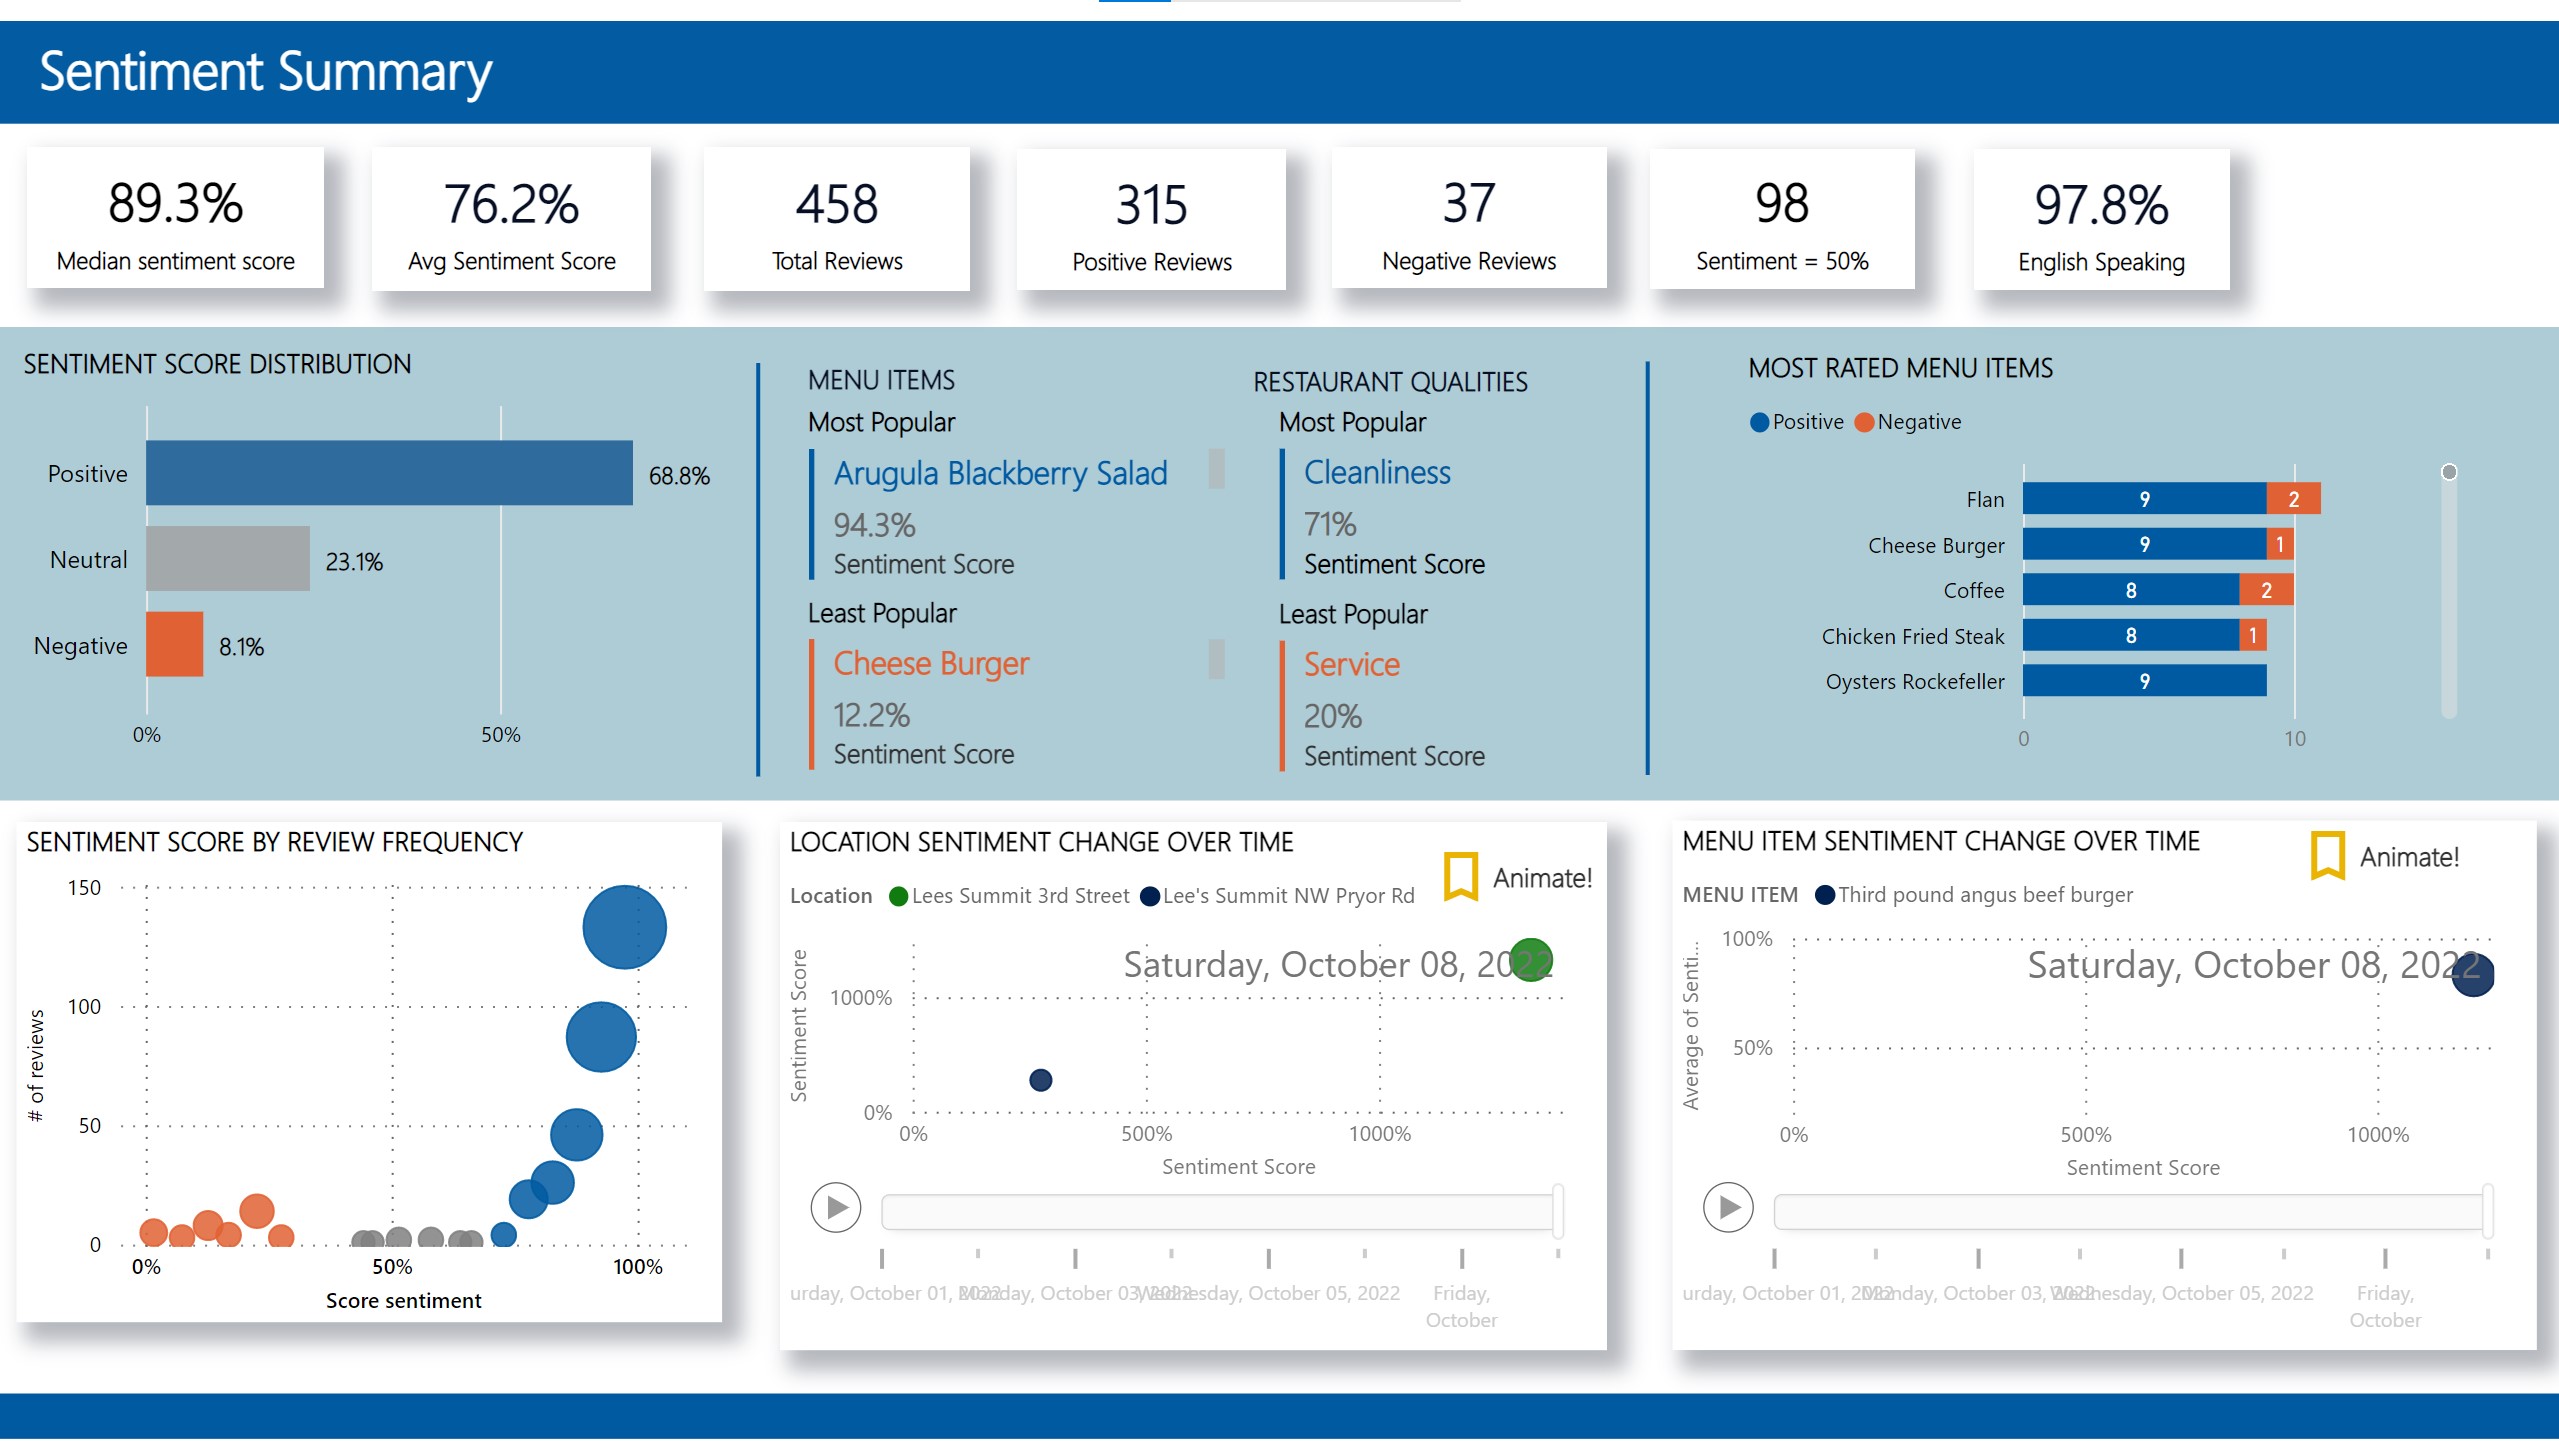The height and width of the screenshot is (1441, 2559).
Task: Play the menu item sentiment animation
Action: click(x=1728, y=1208)
